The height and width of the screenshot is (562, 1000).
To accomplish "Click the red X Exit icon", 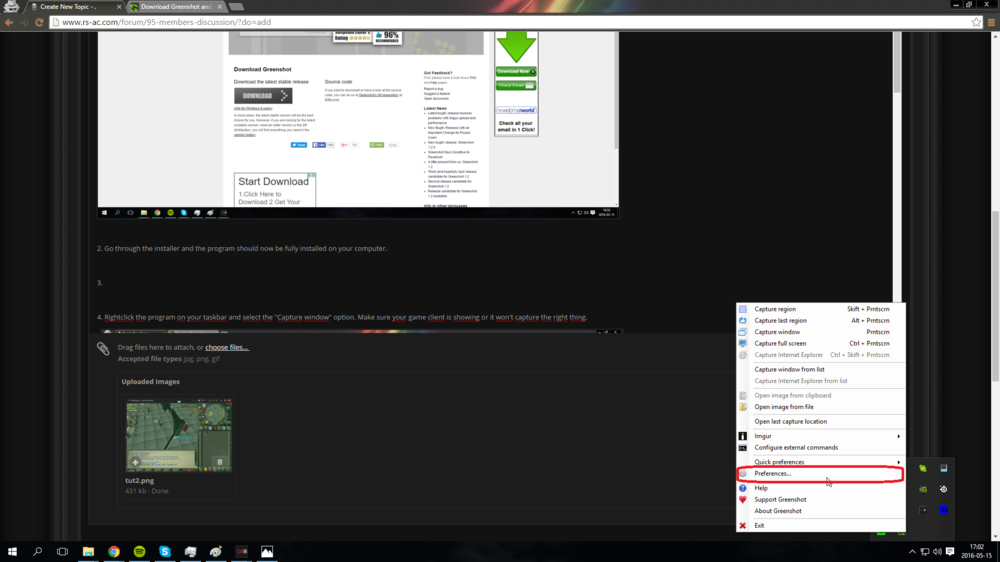I will 742,526.
